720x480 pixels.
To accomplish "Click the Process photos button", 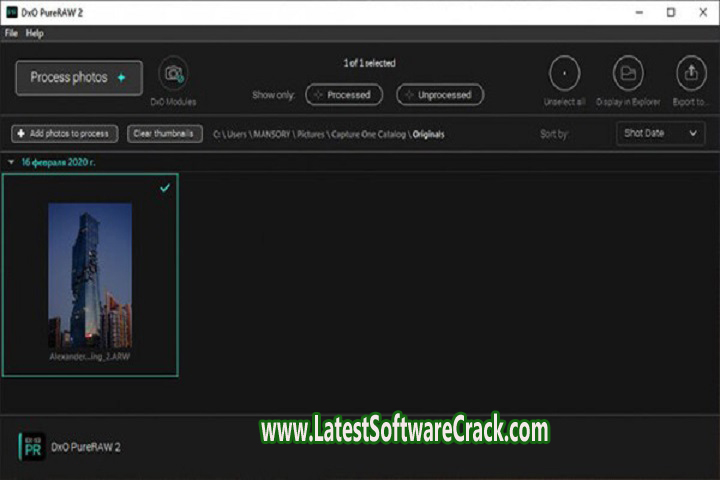I will (78, 78).
